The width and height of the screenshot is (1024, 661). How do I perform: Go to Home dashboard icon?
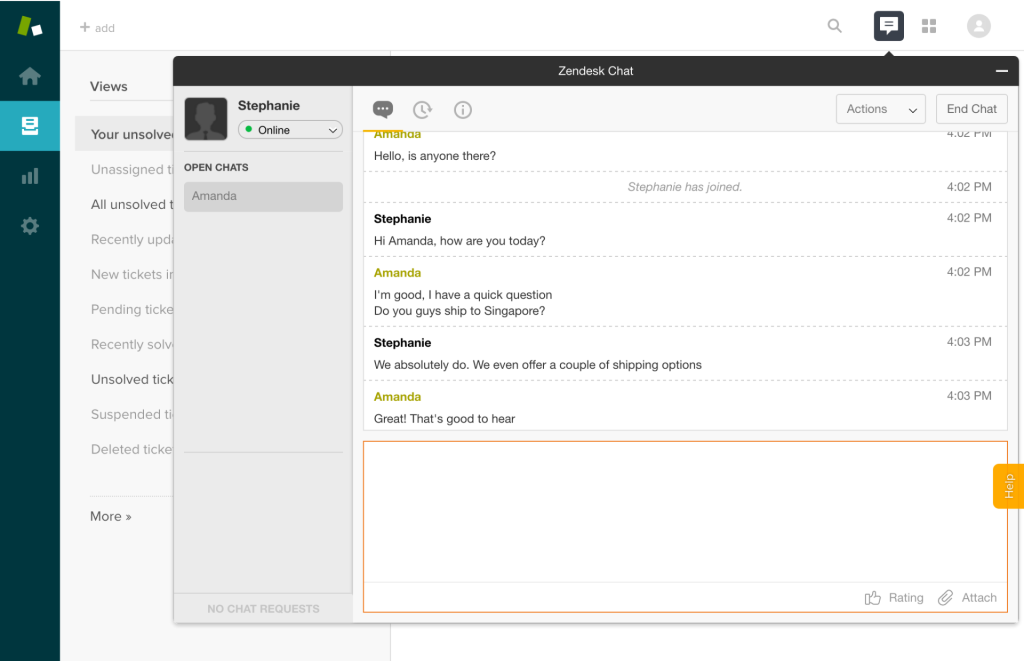click(x=29, y=76)
